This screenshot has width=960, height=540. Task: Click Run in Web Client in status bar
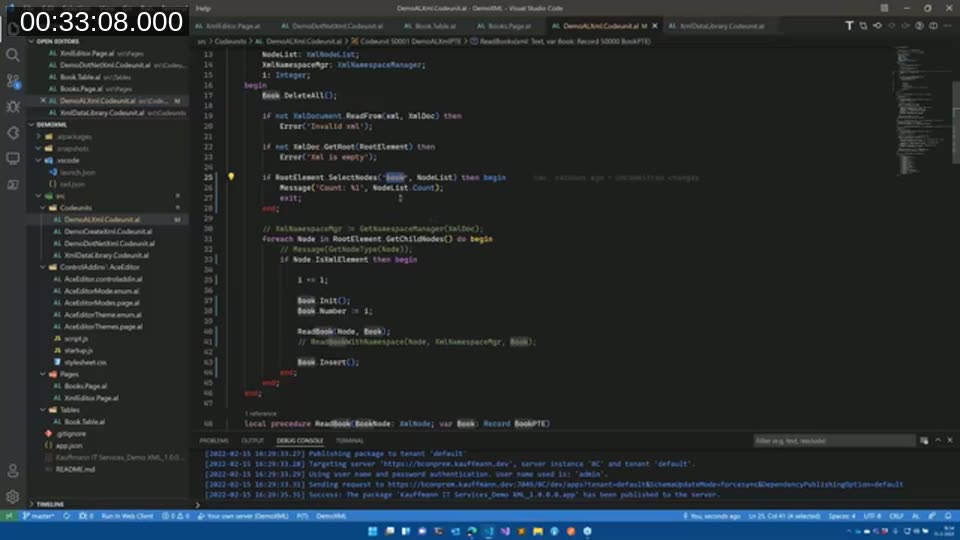(x=127, y=516)
